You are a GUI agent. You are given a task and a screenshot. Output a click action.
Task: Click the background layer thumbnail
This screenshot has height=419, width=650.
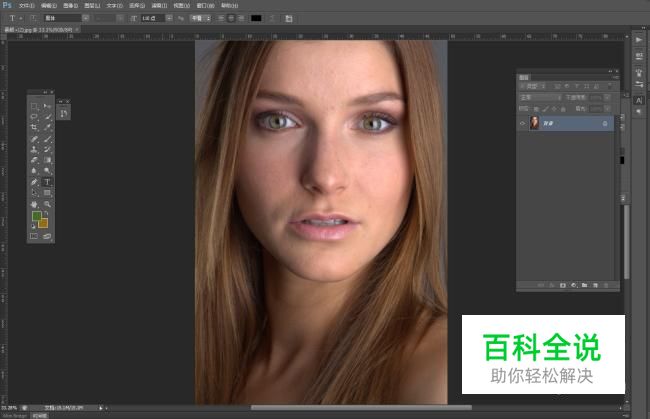pos(535,123)
